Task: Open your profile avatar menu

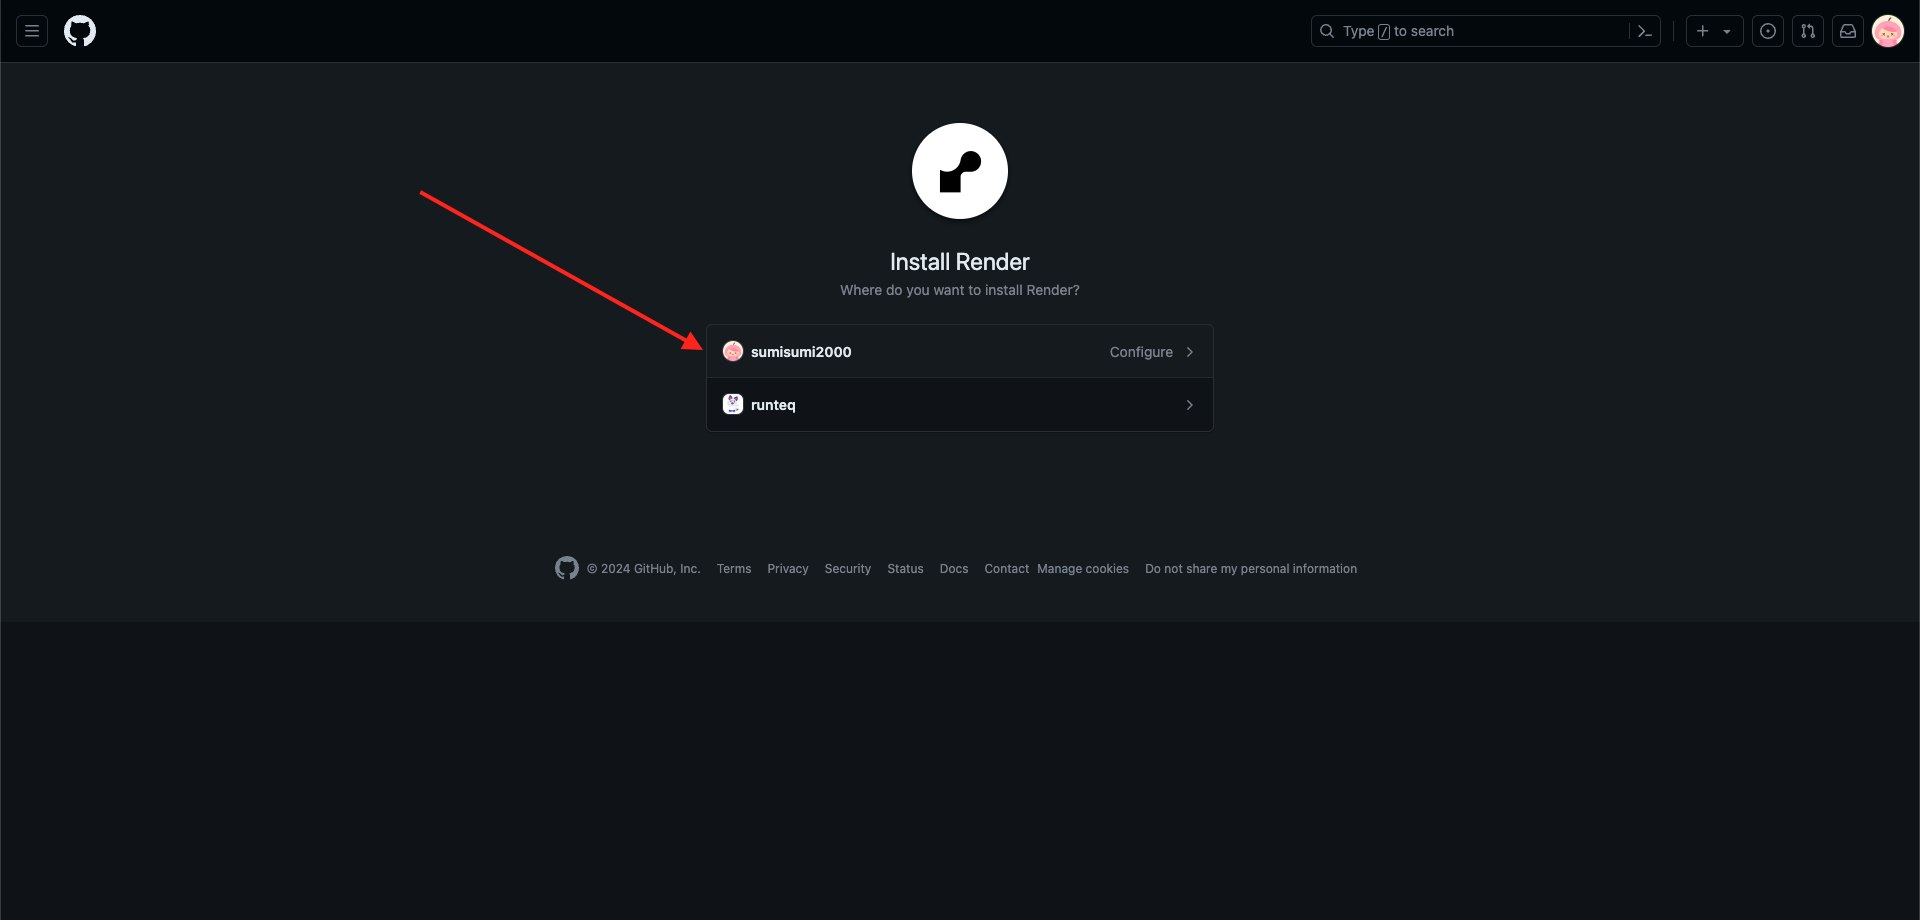Action: 1888,31
